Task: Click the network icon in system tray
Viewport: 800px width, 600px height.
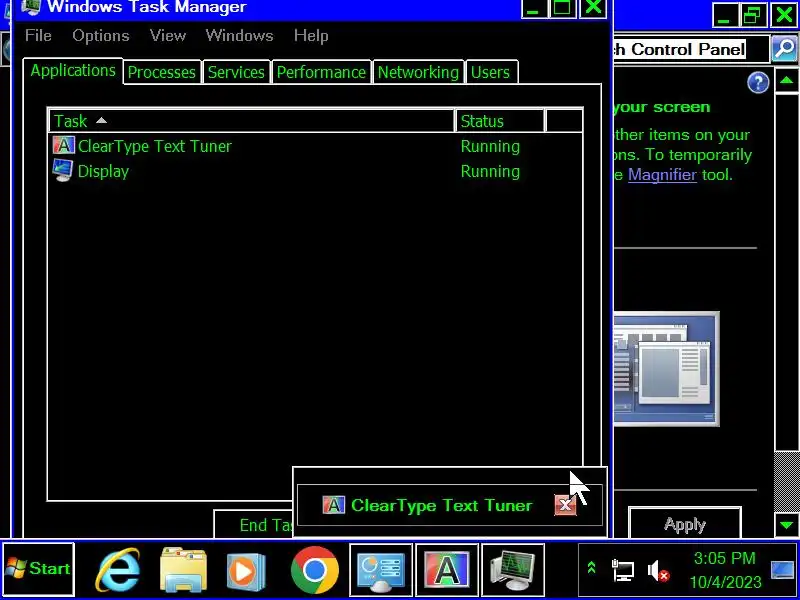Action: coord(622,570)
